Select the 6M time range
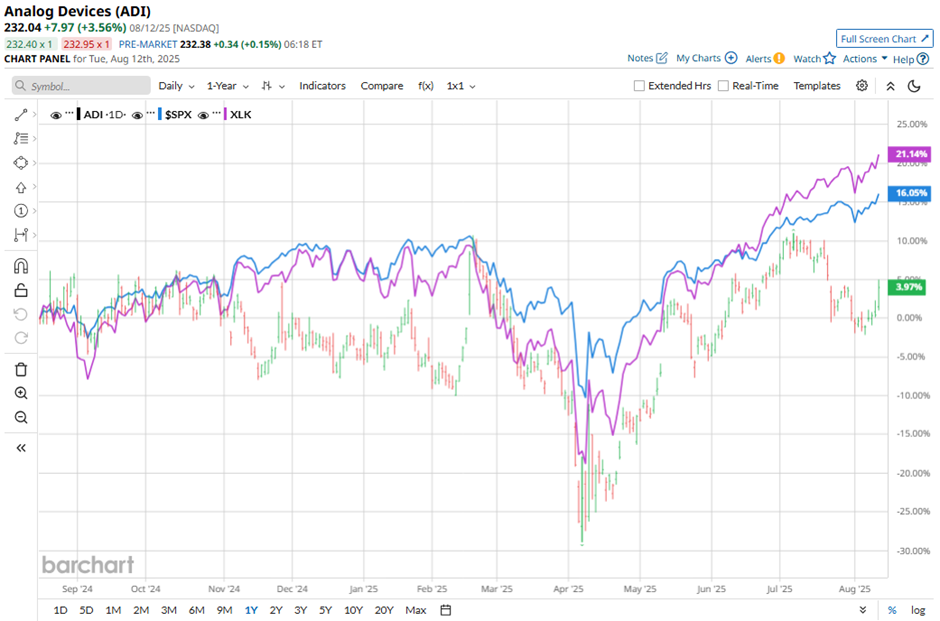 click(x=197, y=610)
